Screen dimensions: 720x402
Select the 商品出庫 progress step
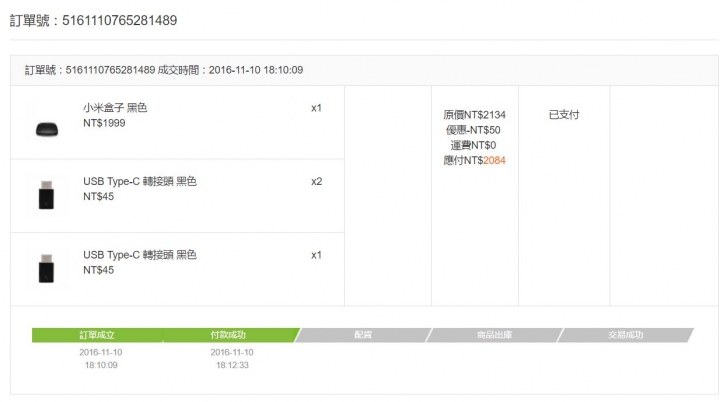[494, 335]
